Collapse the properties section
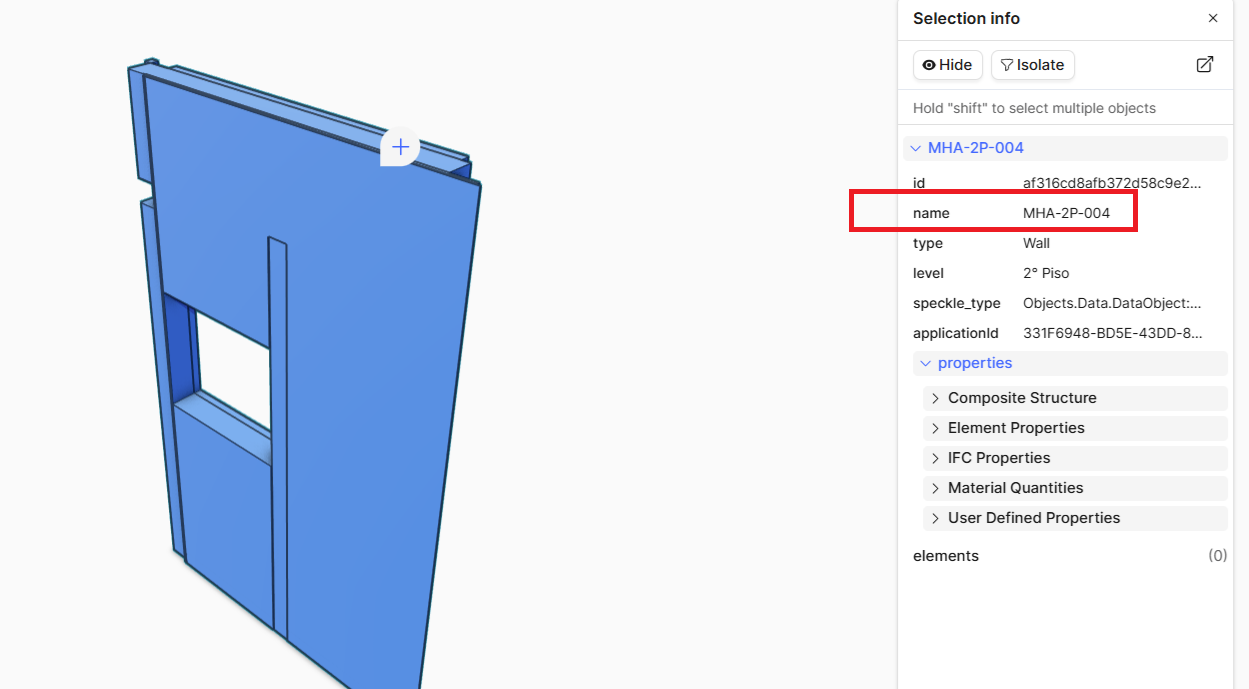The image size is (1249, 689). (1070, 363)
